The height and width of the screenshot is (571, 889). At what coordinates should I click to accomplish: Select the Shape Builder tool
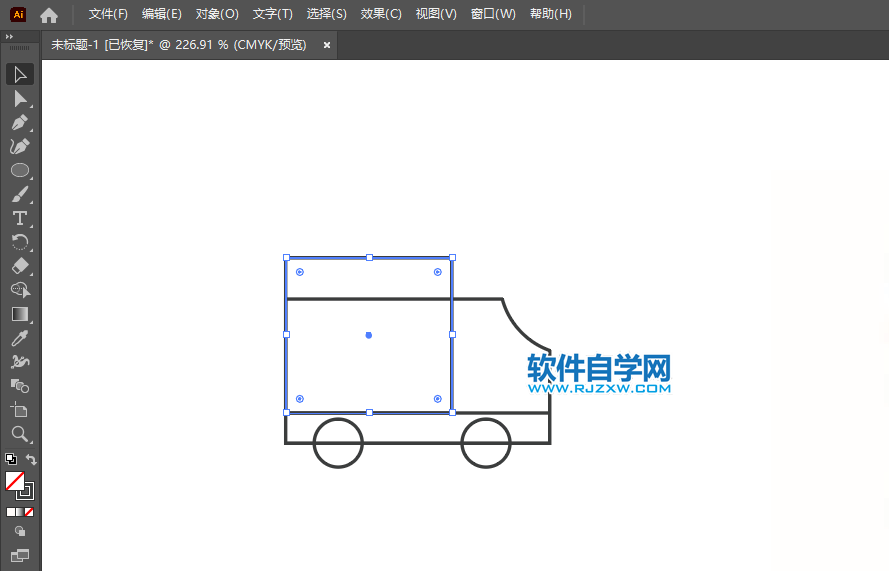pyautogui.click(x=20, y=290)
